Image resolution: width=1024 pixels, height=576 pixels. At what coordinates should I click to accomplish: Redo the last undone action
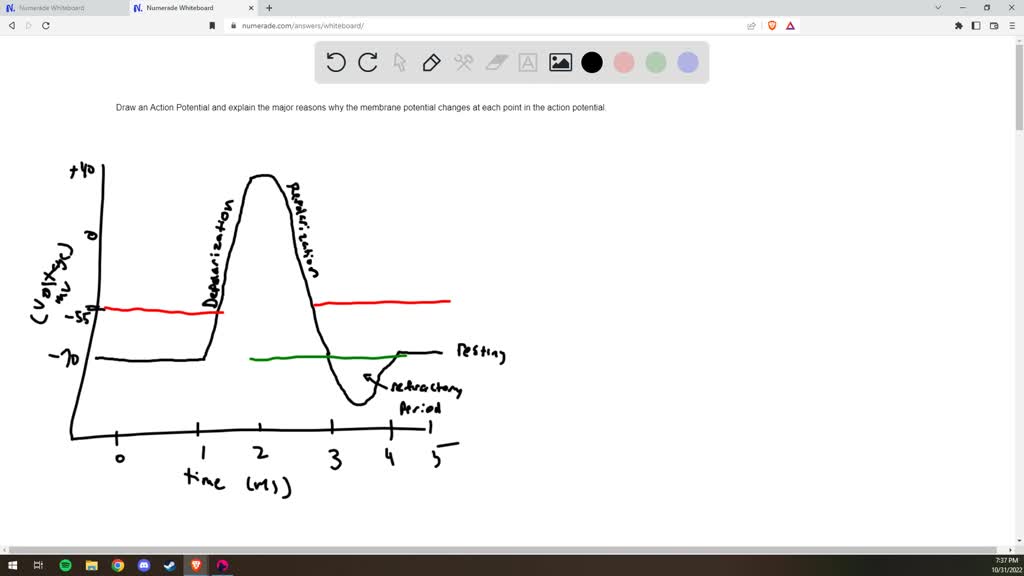click(368, 62)
